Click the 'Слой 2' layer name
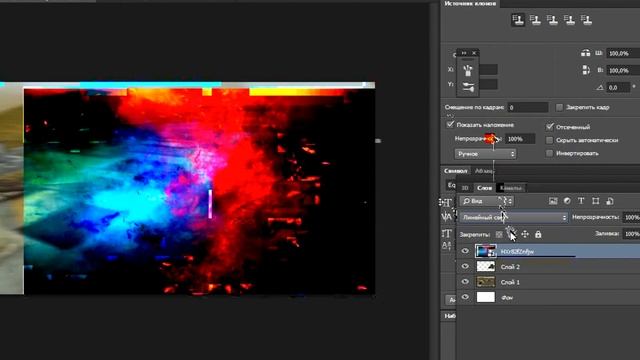640x360 pixels. 510,267
